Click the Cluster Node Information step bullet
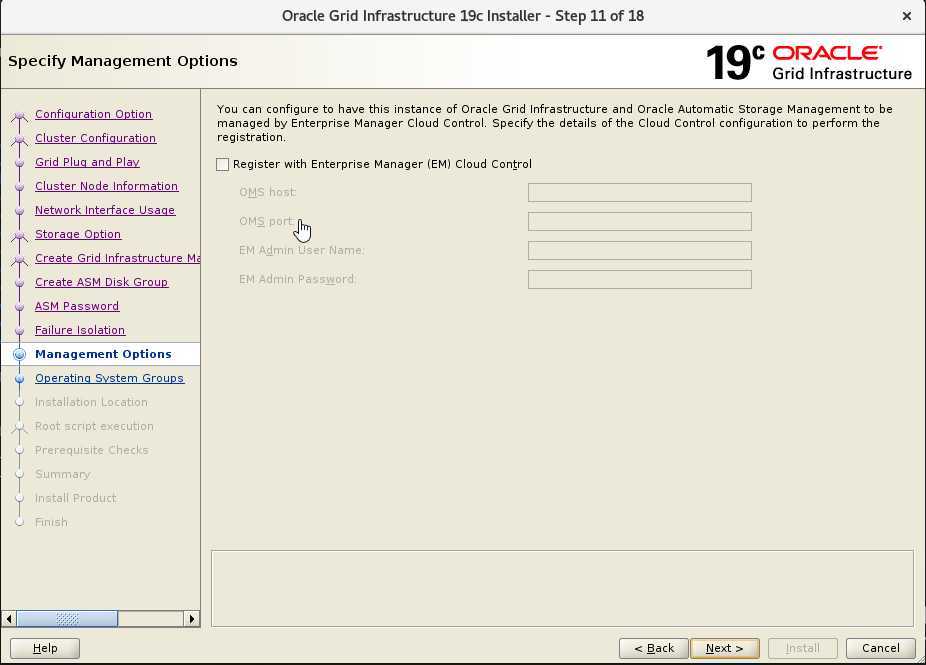This screenshot has height=665, width=926. 19,187
